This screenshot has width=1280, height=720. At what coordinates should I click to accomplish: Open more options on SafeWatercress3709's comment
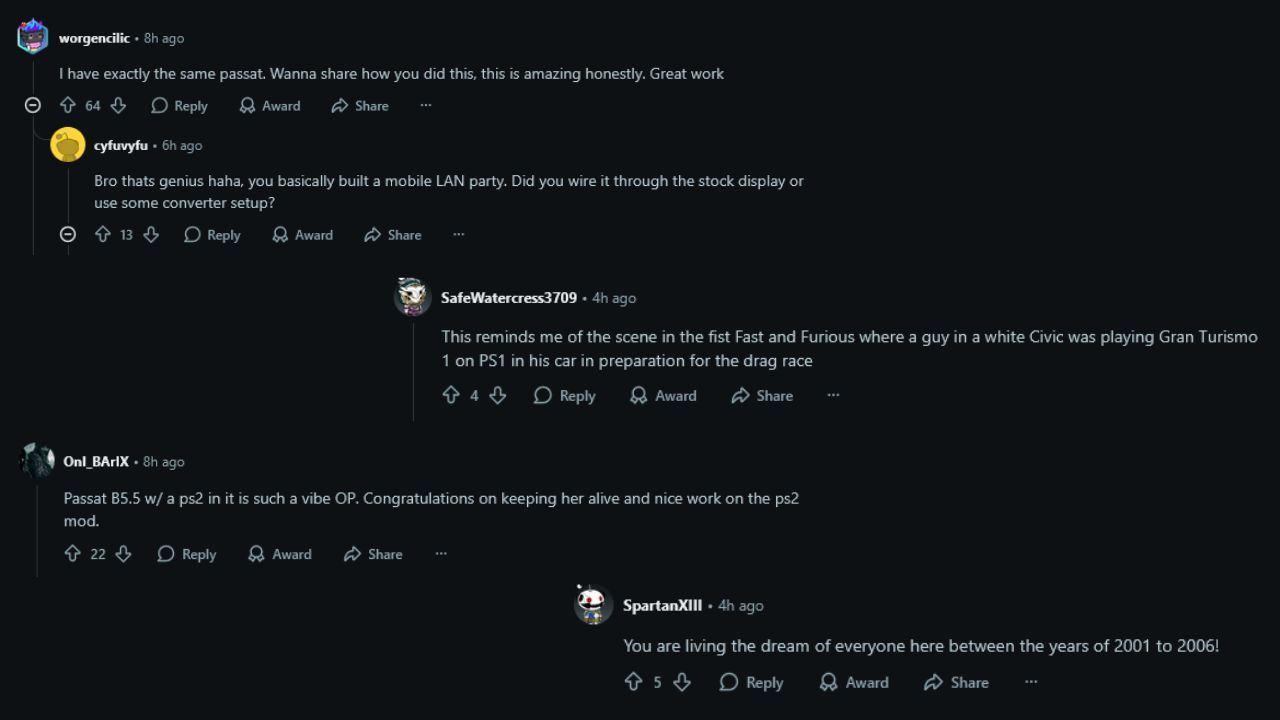click(833, 395)
